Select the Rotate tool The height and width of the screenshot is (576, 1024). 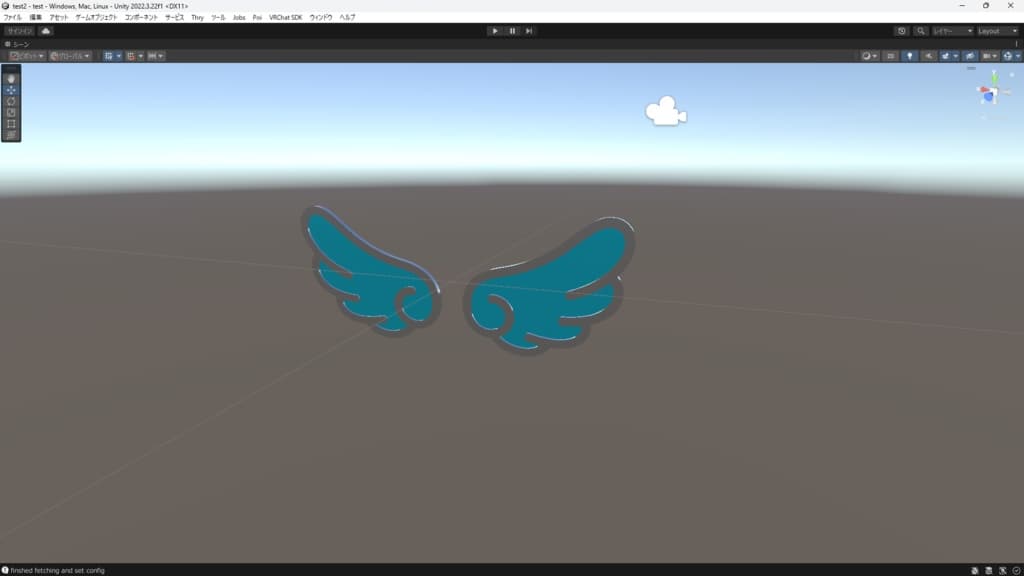point(11,101)
